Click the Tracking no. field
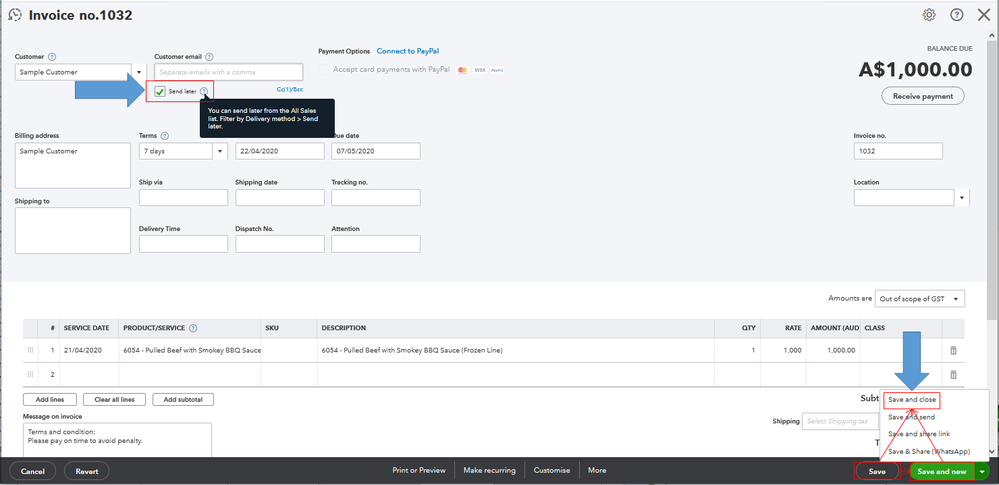 pyautogui.click(x=375, y=198)
